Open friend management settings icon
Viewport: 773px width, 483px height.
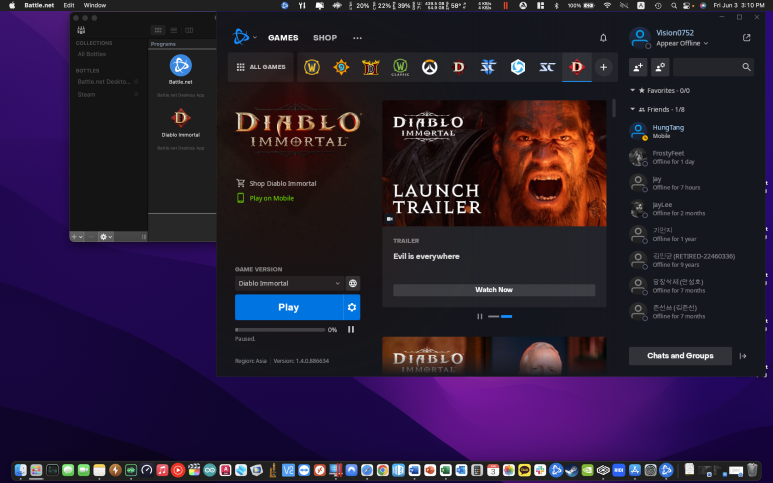click(x=660, y=67)
